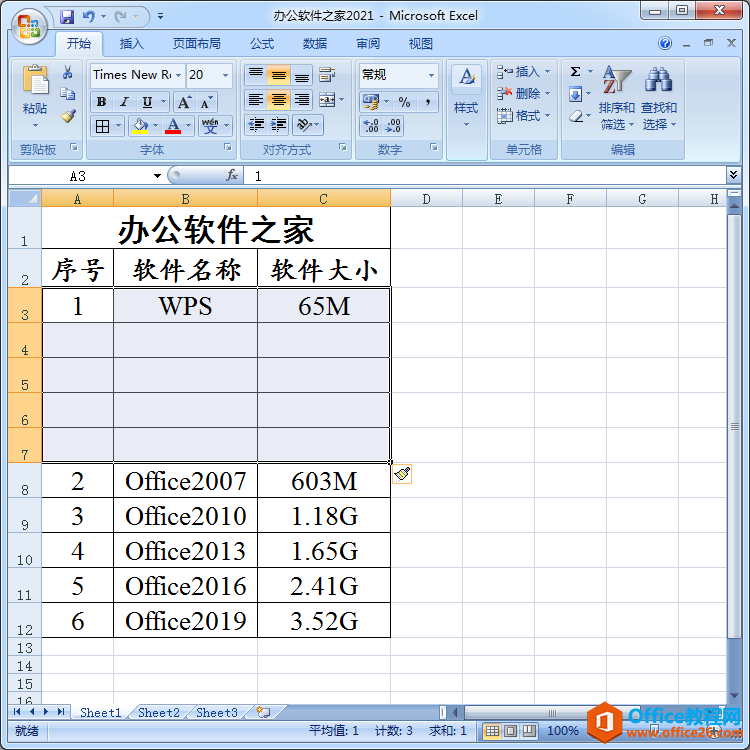The image size is (750, 750).
Task: Increase decimal places
Action: point(371,126)
